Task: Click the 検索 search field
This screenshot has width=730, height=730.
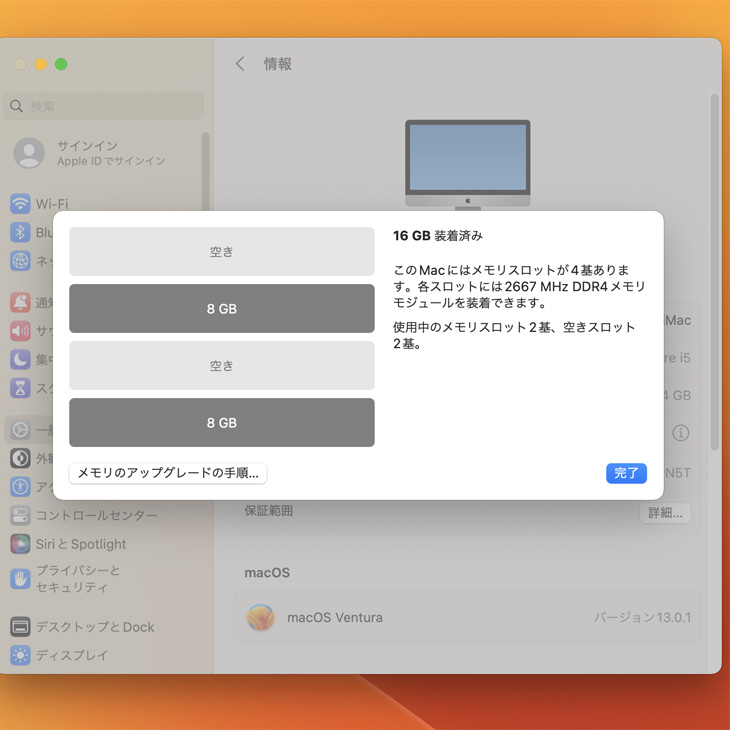Action: click(103, 106)
